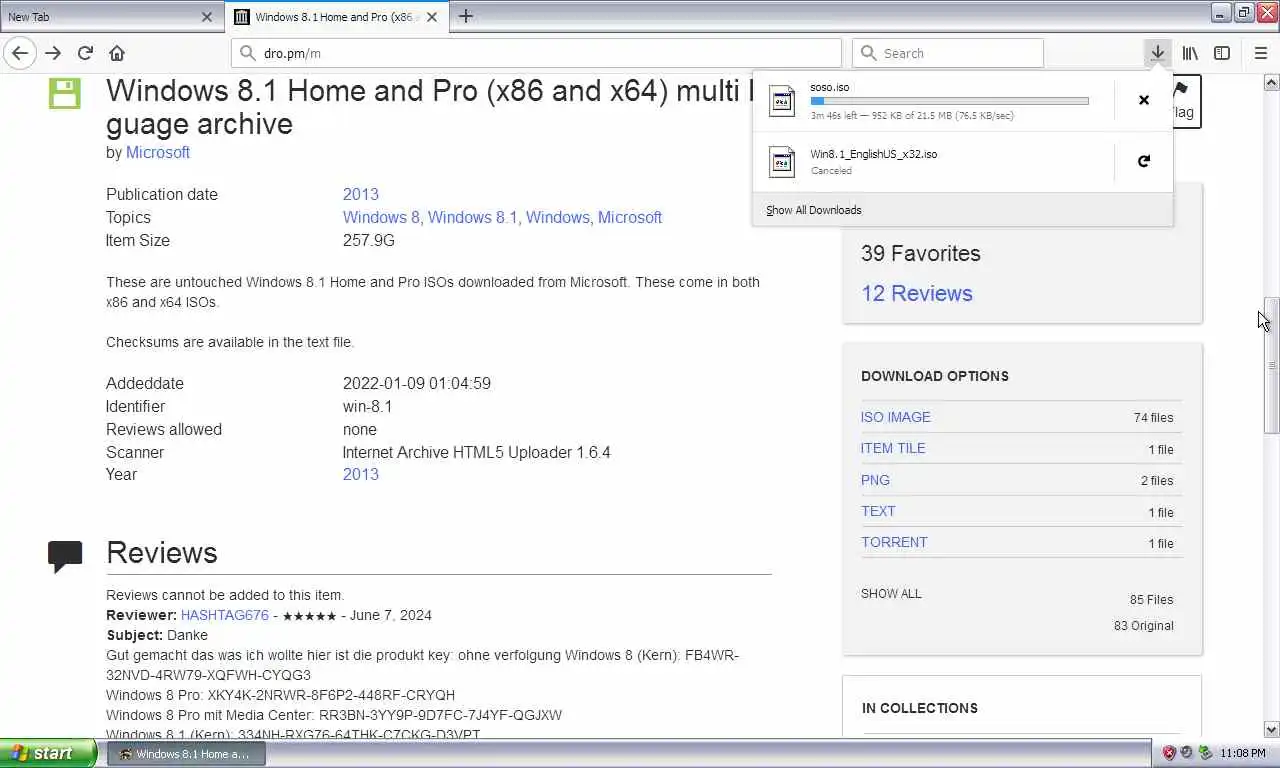Image resolution: width=1280 pixels, height=768 pixels.
Task: Open the 2013 publication date link
Action: point(361,194)
